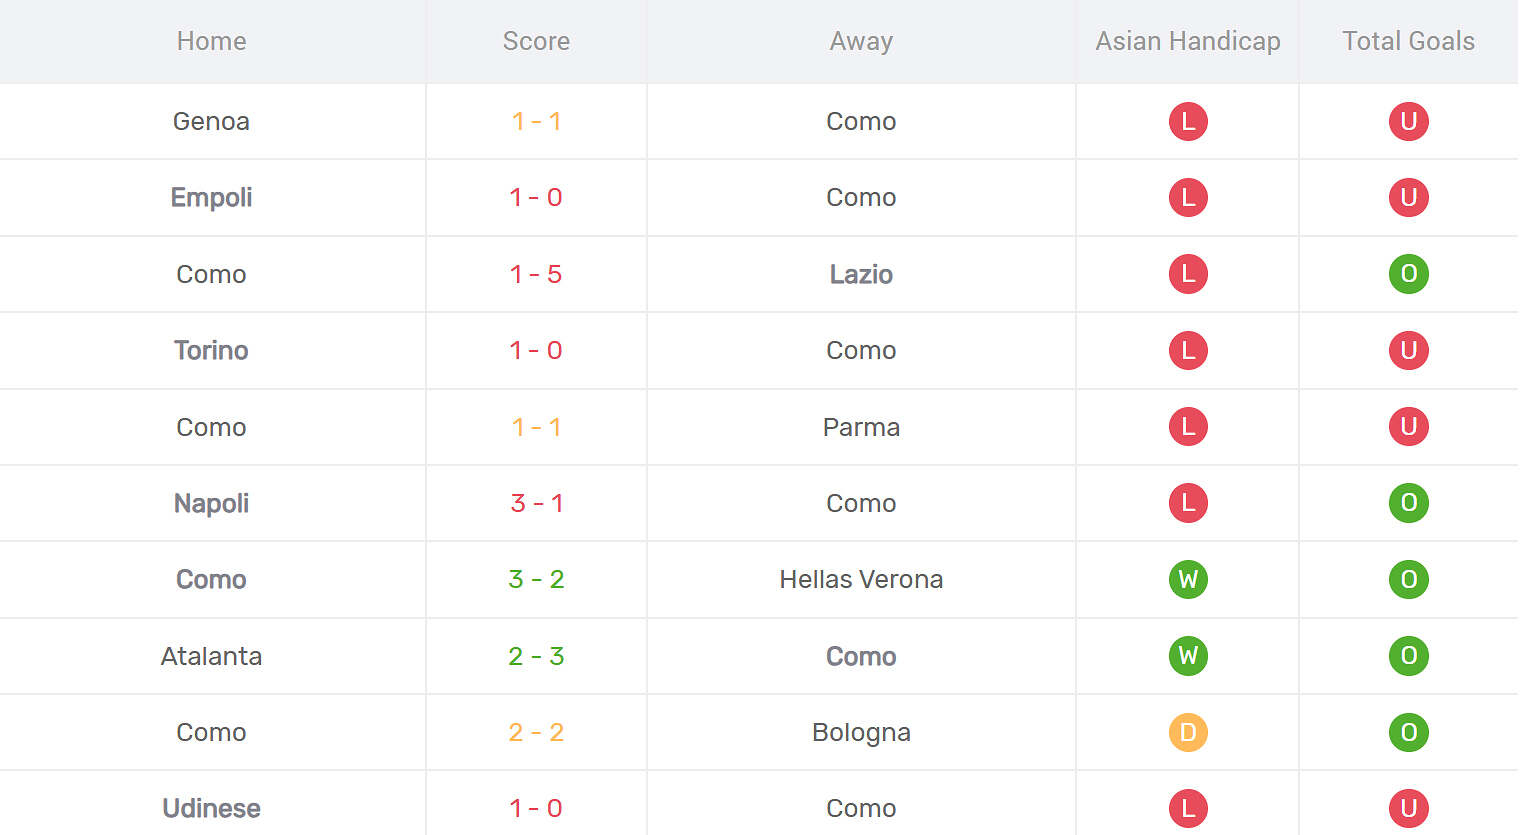Screen dimensions: 1521x835
Task: Click the O total goals badge in Napoli row
Action: [x=1408, y=503]
